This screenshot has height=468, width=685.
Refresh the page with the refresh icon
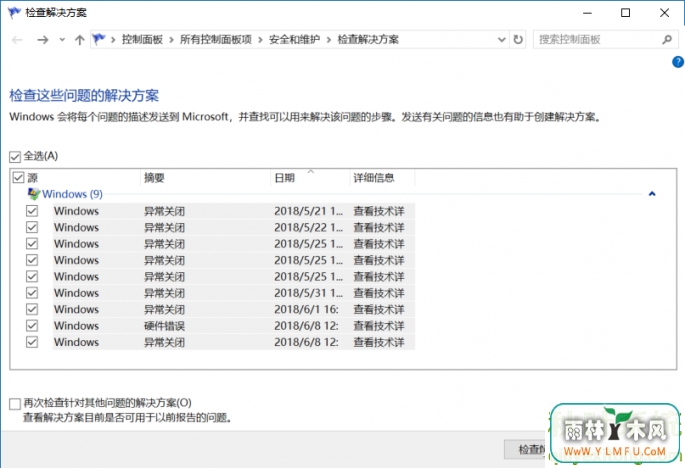(x=518, y=40)
